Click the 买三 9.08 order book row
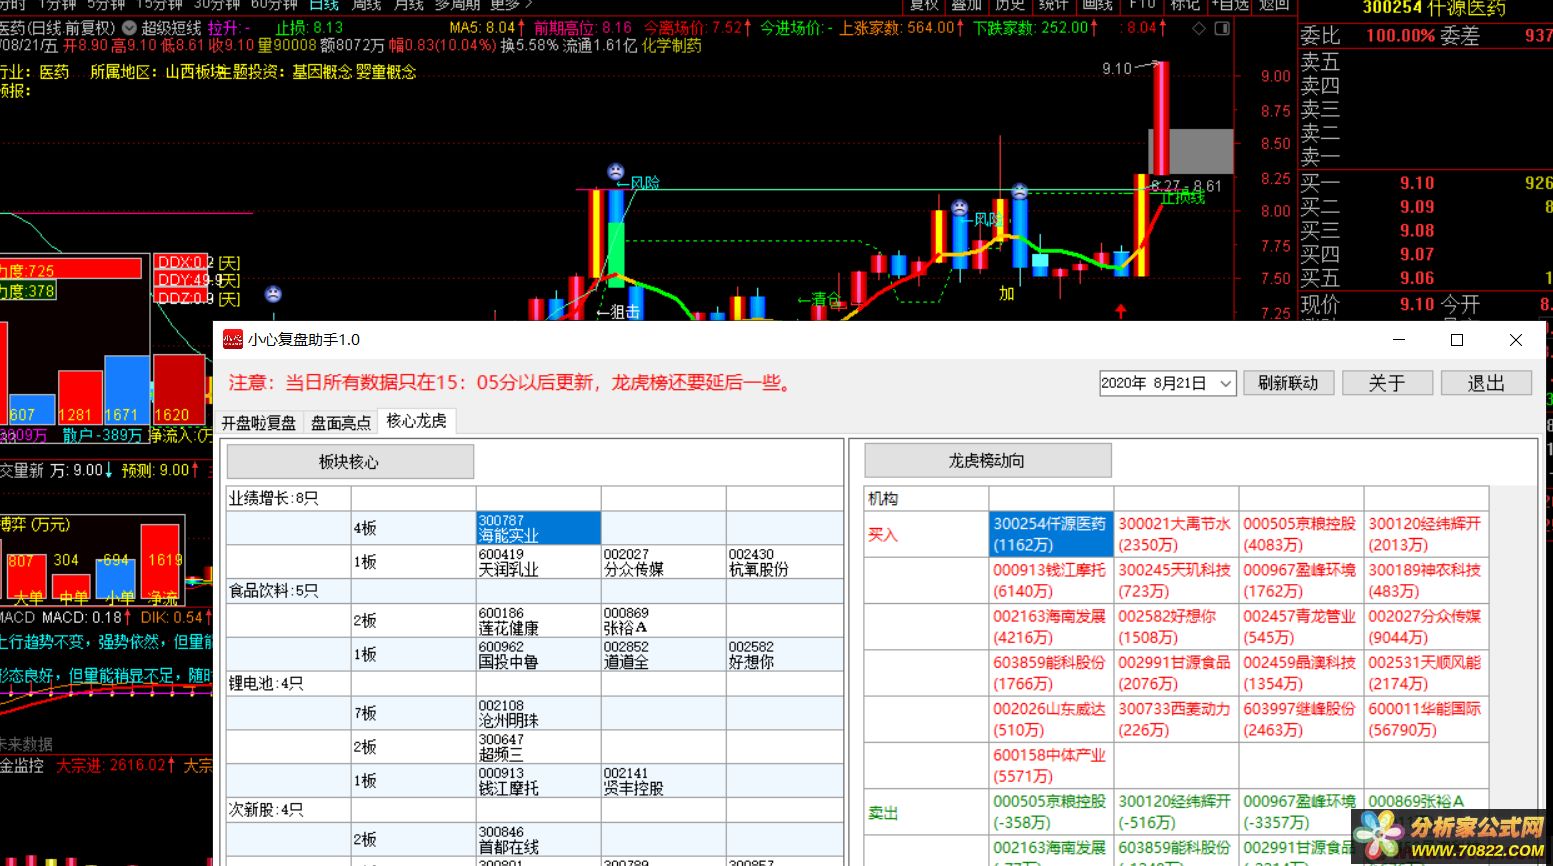The image size is (1553, 866). (1425, 231)
